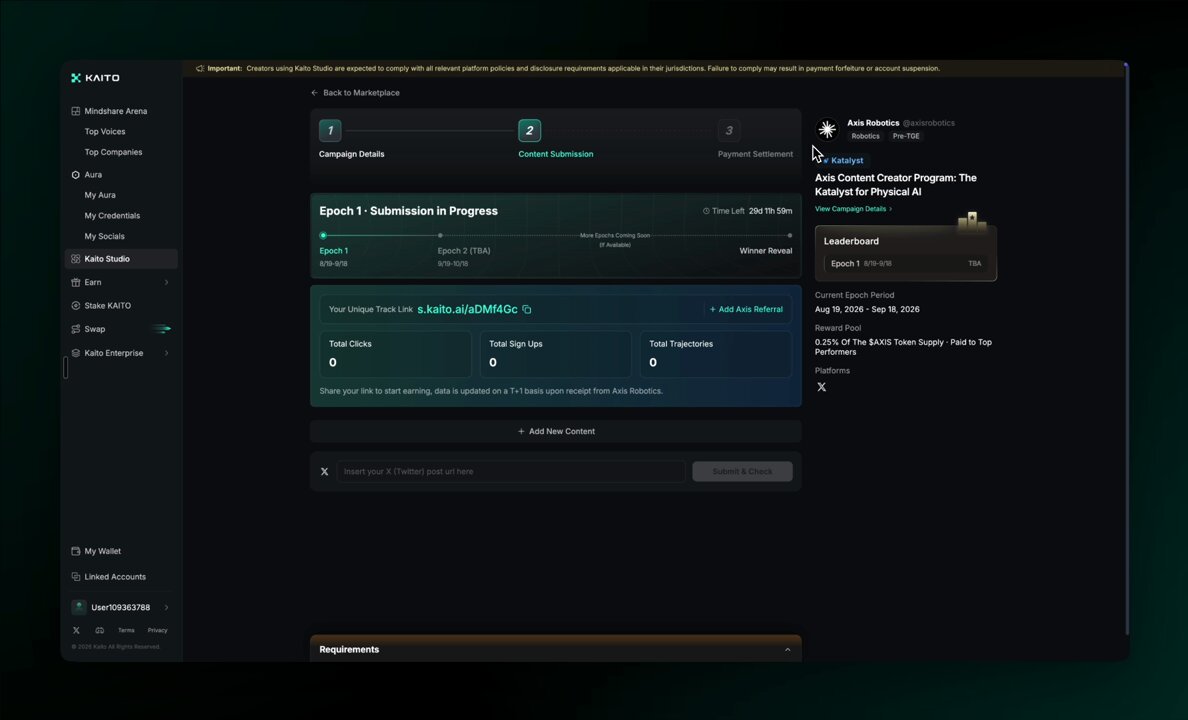Open the Leaderboard Epoch 1 row
The image size is (1188, 720).
pyautogui.click(x=905, y=264)
